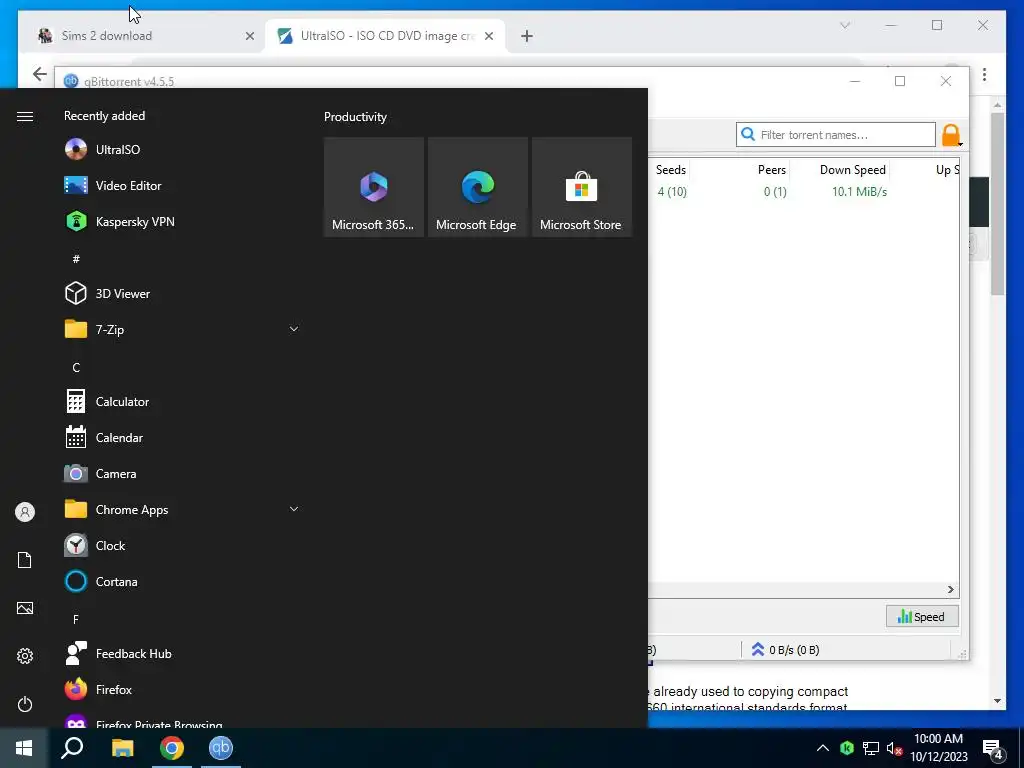Jump to letter F app list header

76,619
